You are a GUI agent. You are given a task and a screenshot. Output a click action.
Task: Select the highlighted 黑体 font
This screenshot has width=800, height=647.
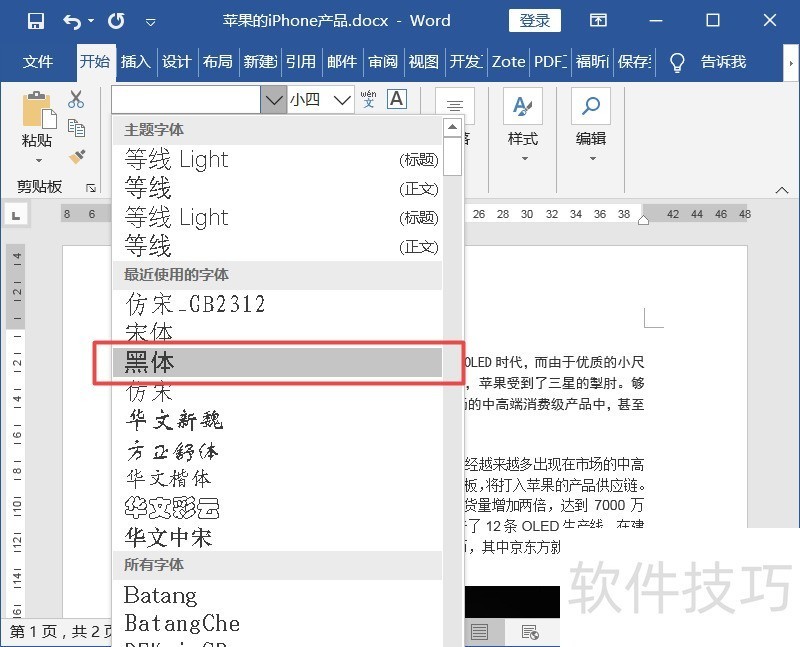277,362
